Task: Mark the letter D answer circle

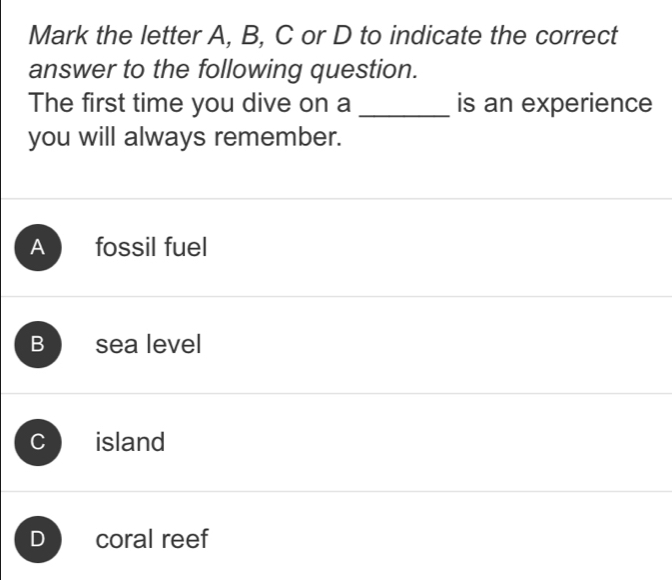Action: click(x=37, y=539)
